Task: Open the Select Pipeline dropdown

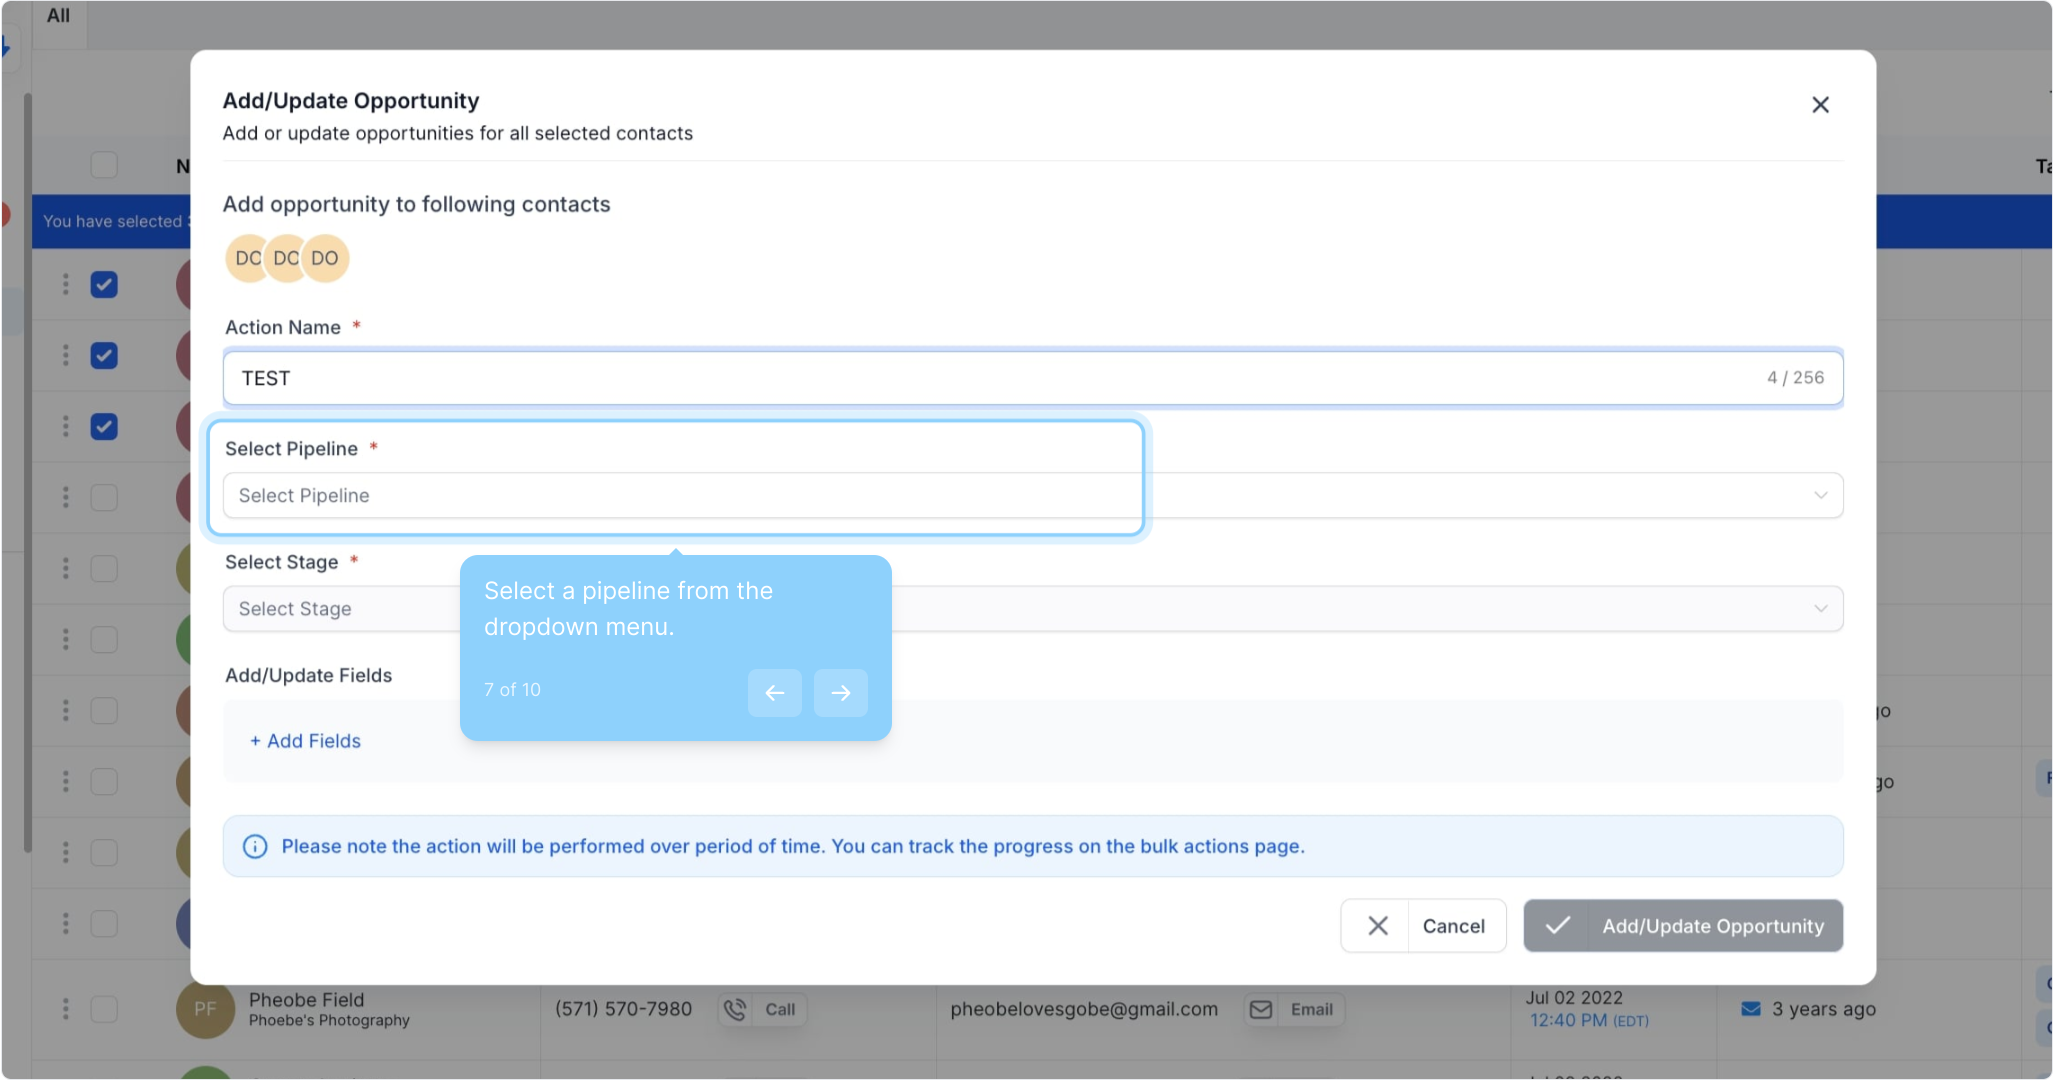Action: click(x=680, y=496)
